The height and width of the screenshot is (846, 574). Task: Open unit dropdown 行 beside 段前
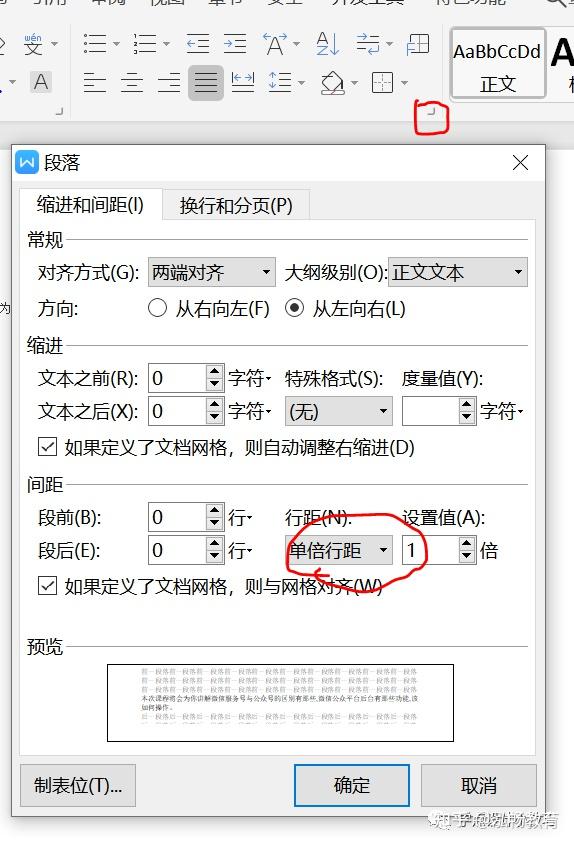240,517
